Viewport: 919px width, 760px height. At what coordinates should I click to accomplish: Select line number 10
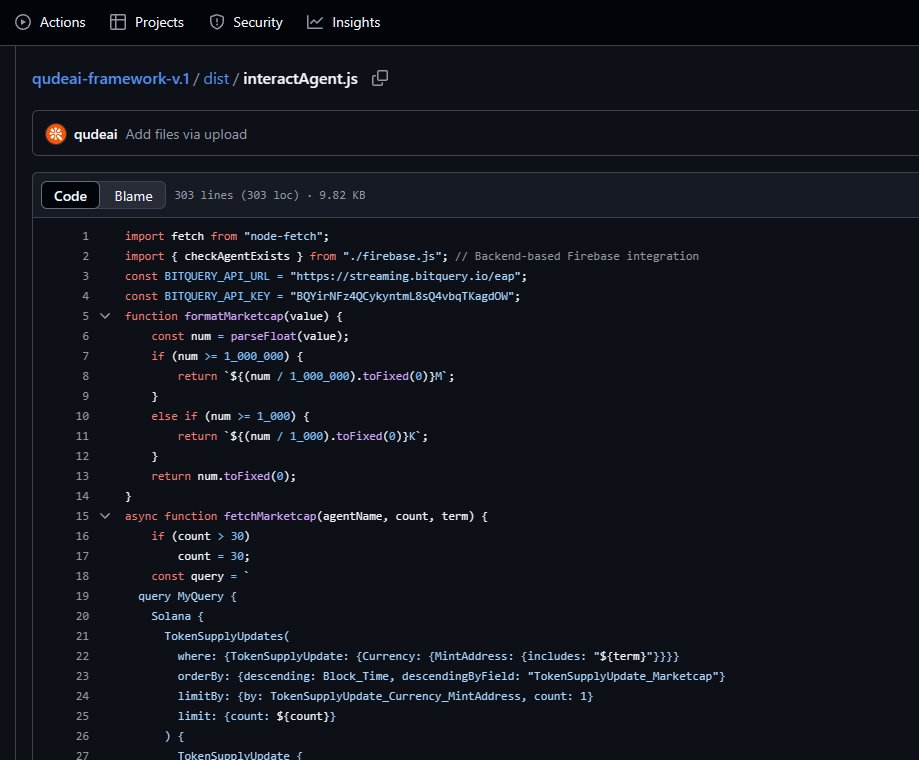83,416
